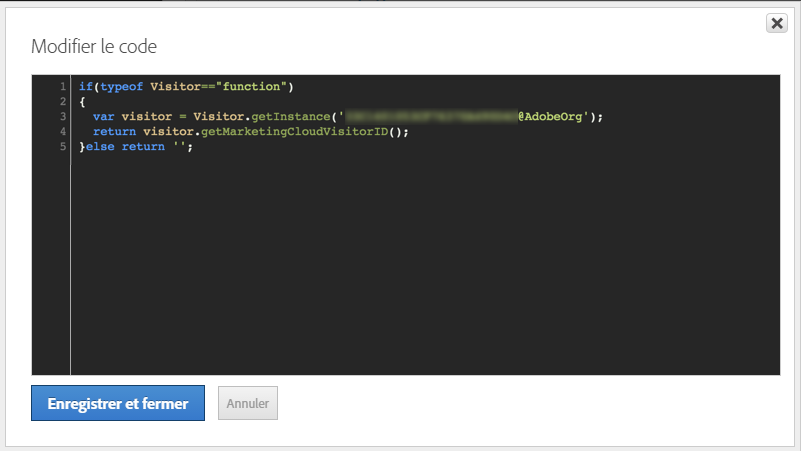Click line number 4 in the gutter

pos(63,131)
